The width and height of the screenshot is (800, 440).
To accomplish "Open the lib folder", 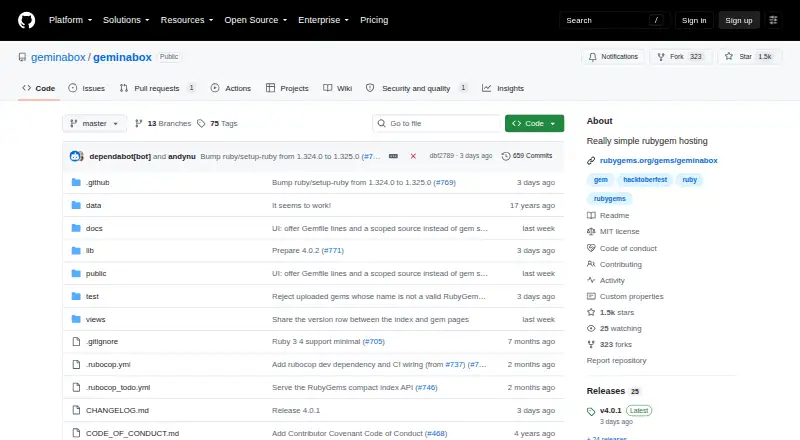I will [x=90, y=251].
